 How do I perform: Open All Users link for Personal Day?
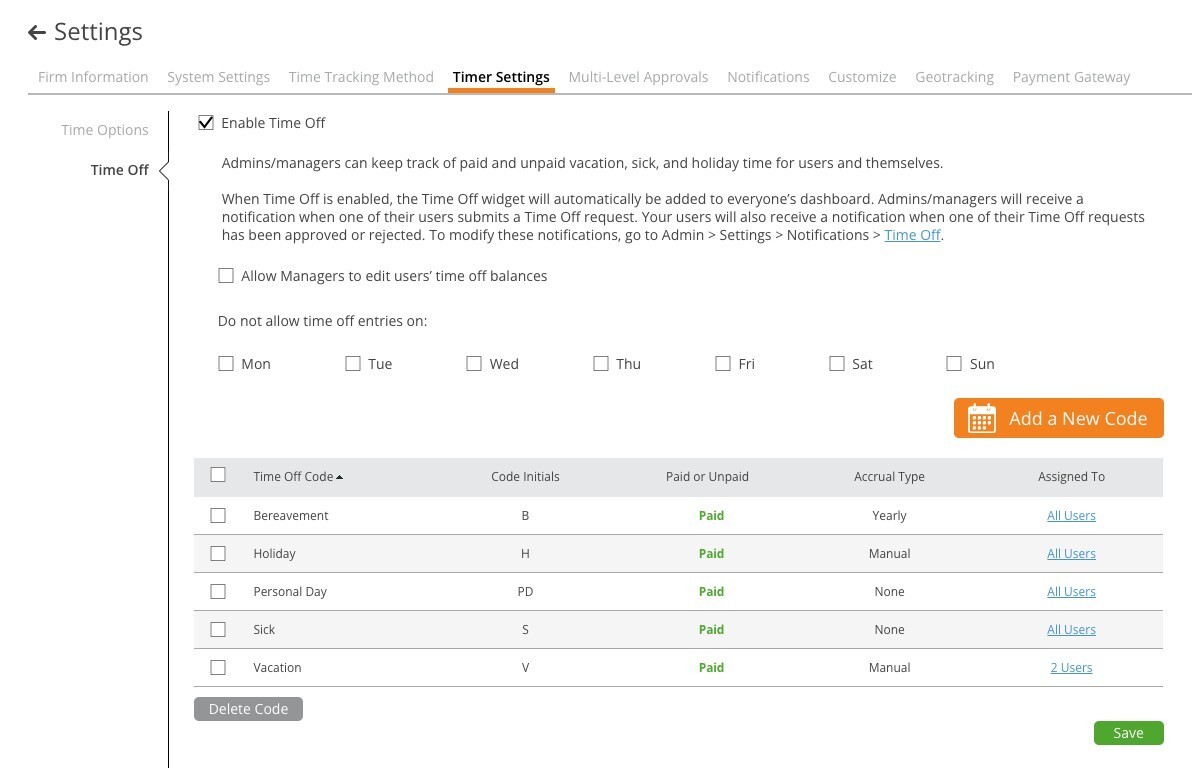1071,592
